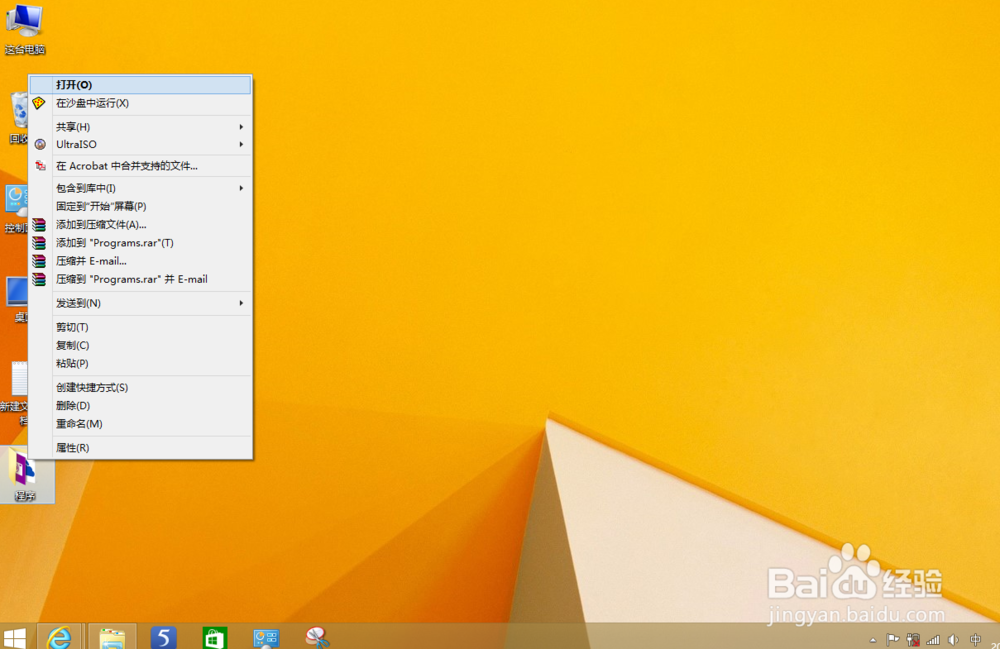
Task: Select 添加到 "Programs.rar"(T)
Action: 140,243
